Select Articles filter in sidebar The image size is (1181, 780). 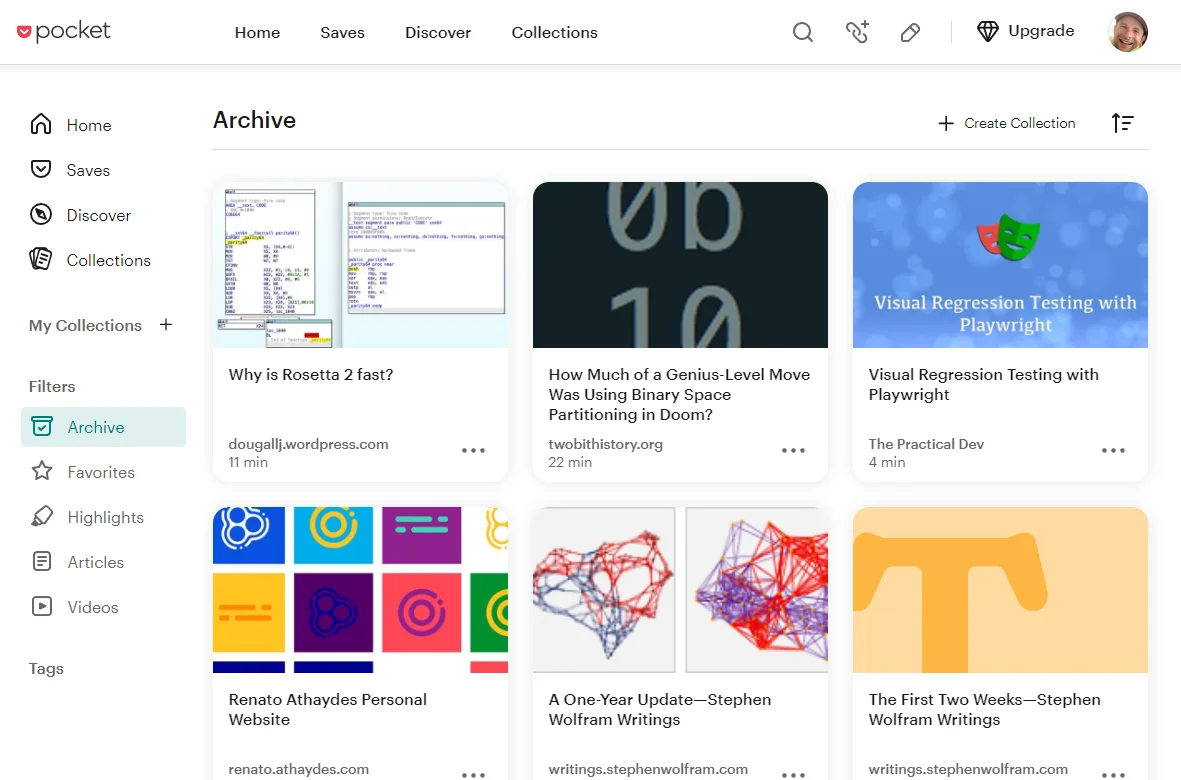click(x=95, y=562)
